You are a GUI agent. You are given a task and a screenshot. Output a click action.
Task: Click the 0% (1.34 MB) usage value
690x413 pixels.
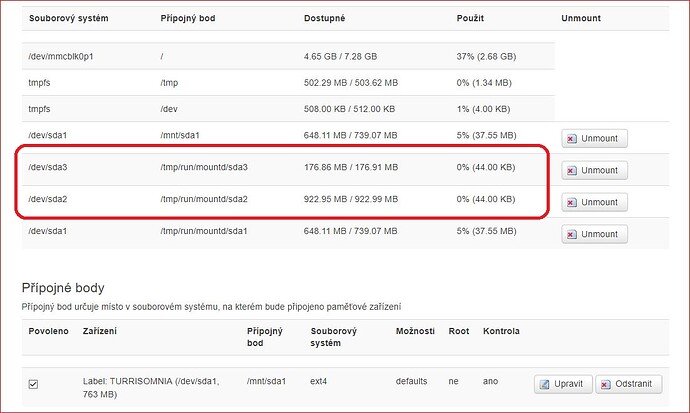[x=484, y=83]
